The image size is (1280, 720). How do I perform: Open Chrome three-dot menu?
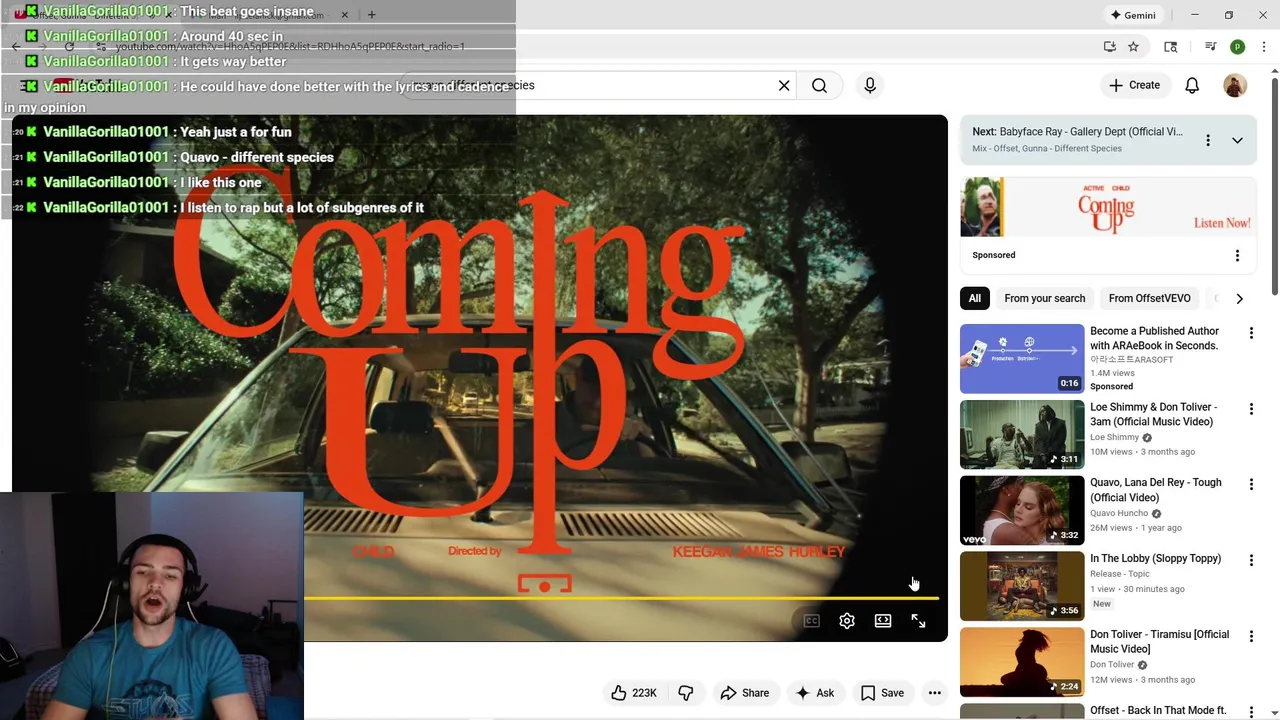(x=1264, y=46)
